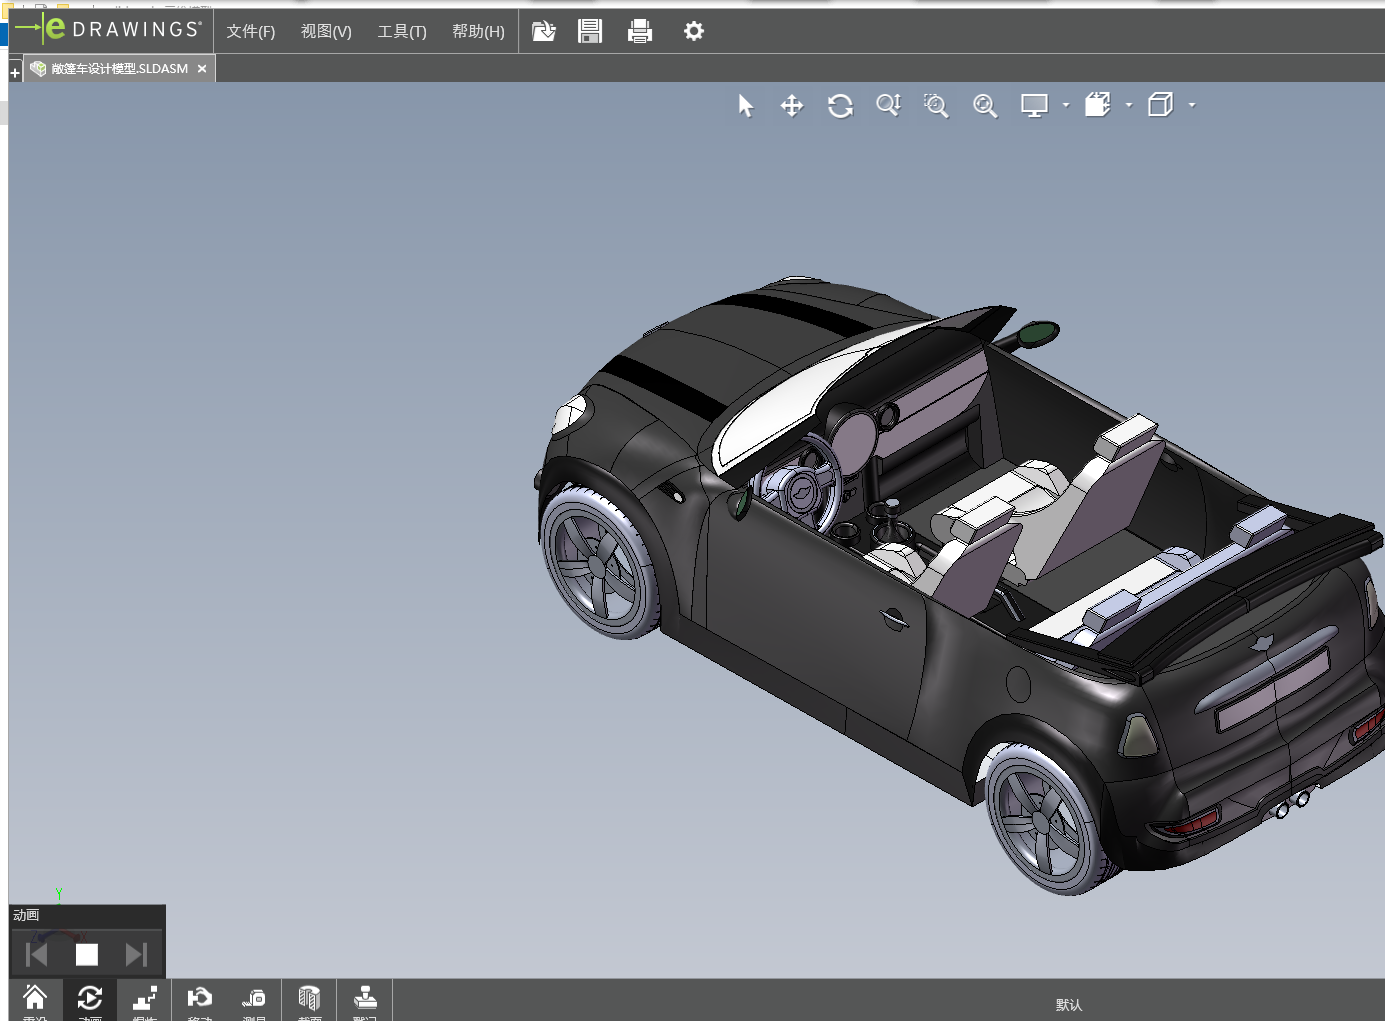1385x1021 pixels.
Task: Select the arrow pointer tool
Action: point(745,106)
